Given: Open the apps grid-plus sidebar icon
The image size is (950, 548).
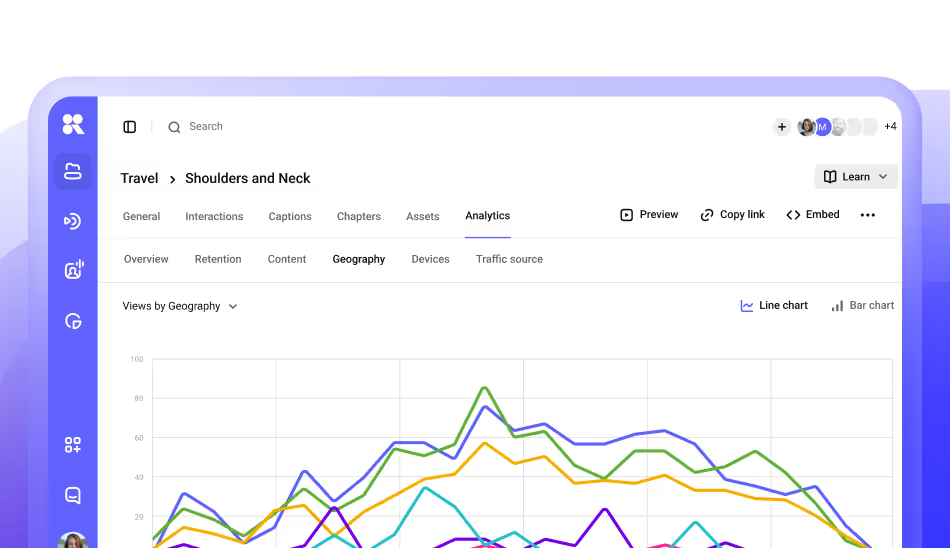Looking at the screenshot, I should coord(73,445).
